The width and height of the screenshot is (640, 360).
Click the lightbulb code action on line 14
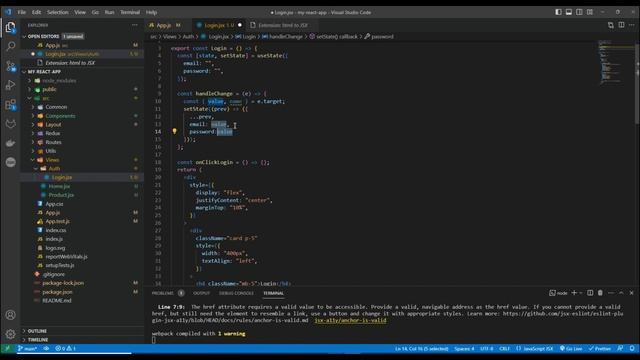click(x=174, y=131)
